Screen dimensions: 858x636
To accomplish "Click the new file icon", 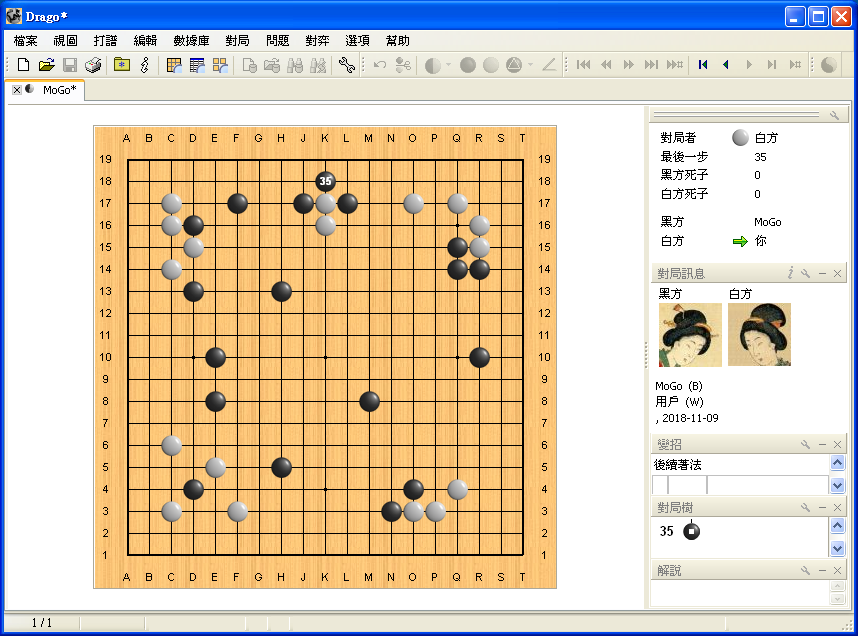I will click(23, 65).
